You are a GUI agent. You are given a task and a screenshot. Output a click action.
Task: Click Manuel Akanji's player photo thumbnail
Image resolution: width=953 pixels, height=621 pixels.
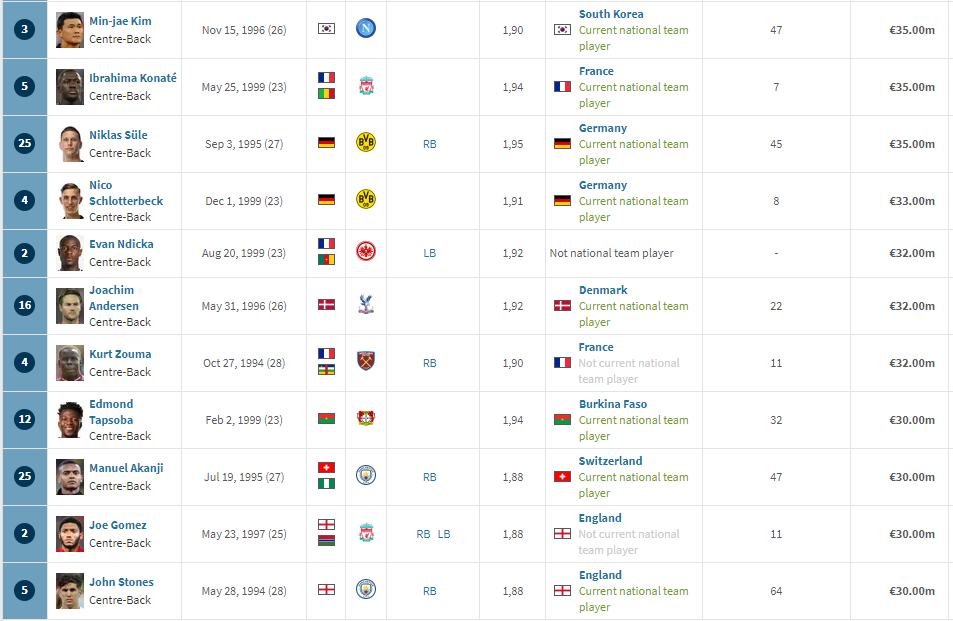tap(70, 477)
